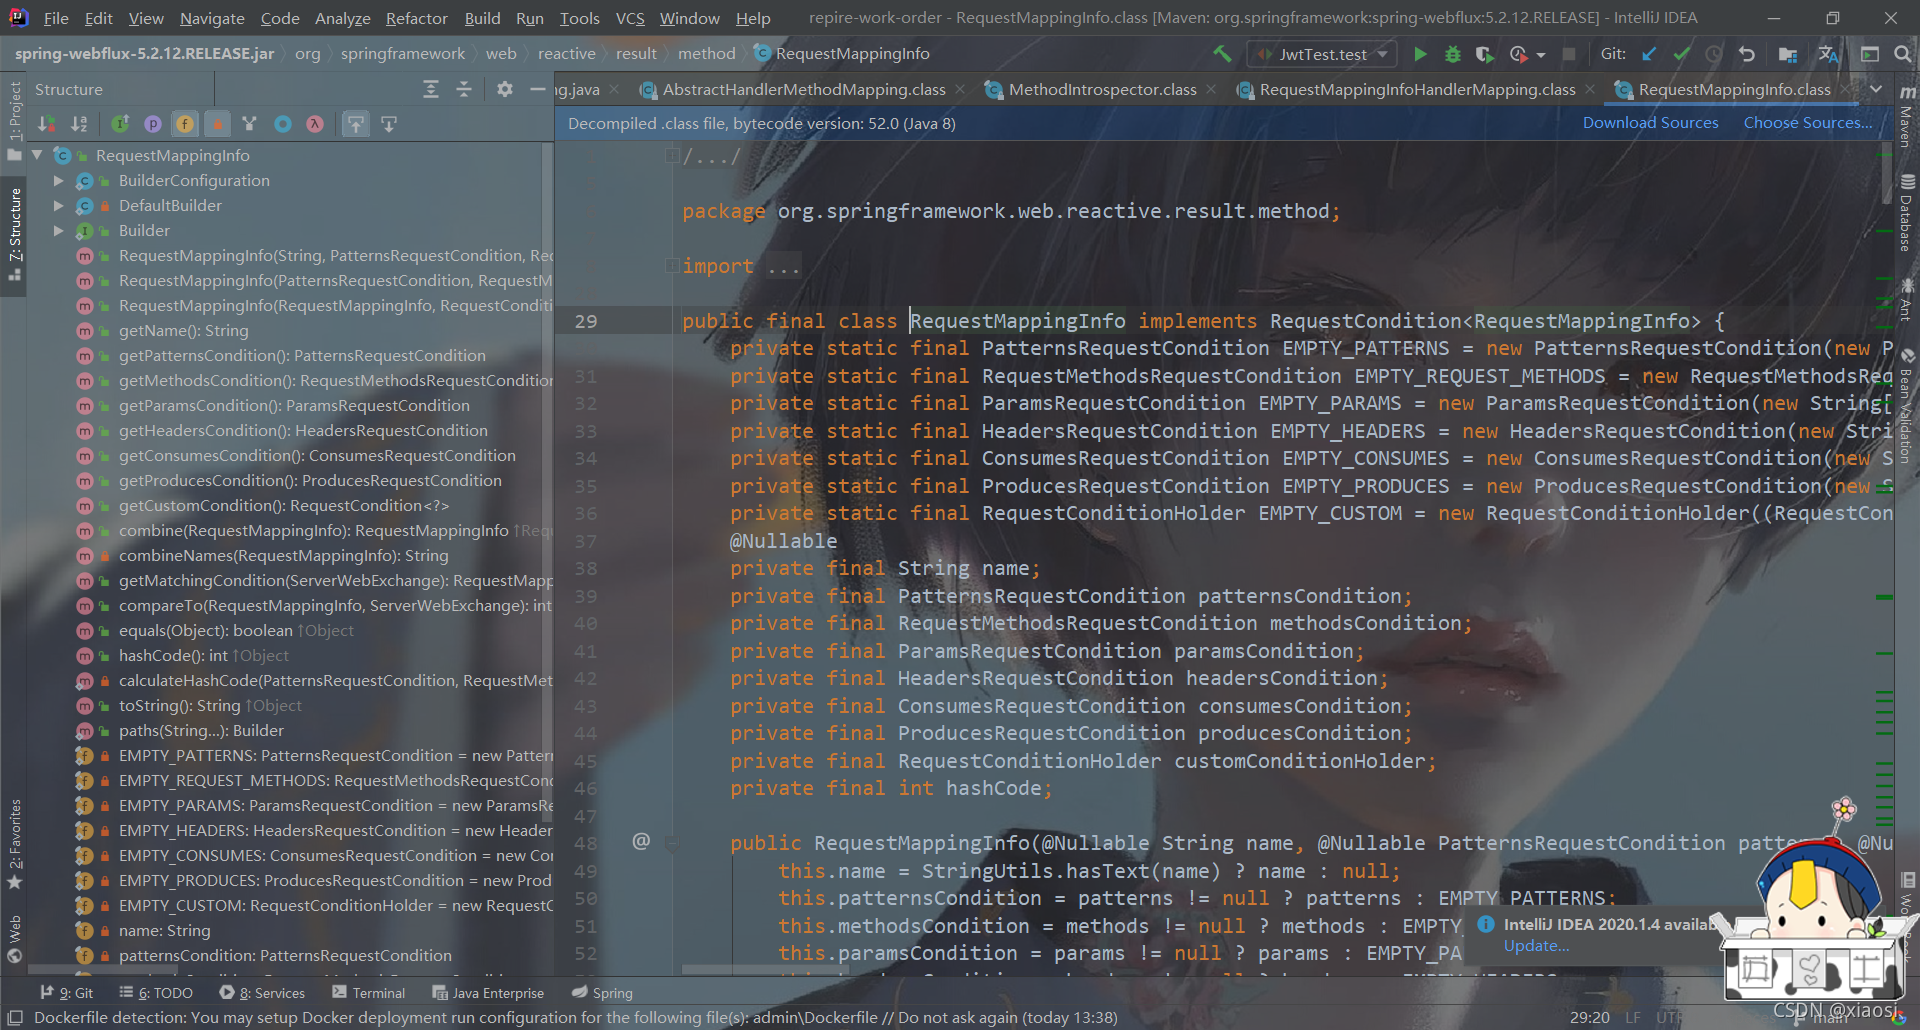Viewport: 1920px width, 1030px height.
Task: Toggle Show Anonymous Classes blue circle
Action: click(283, 124)
